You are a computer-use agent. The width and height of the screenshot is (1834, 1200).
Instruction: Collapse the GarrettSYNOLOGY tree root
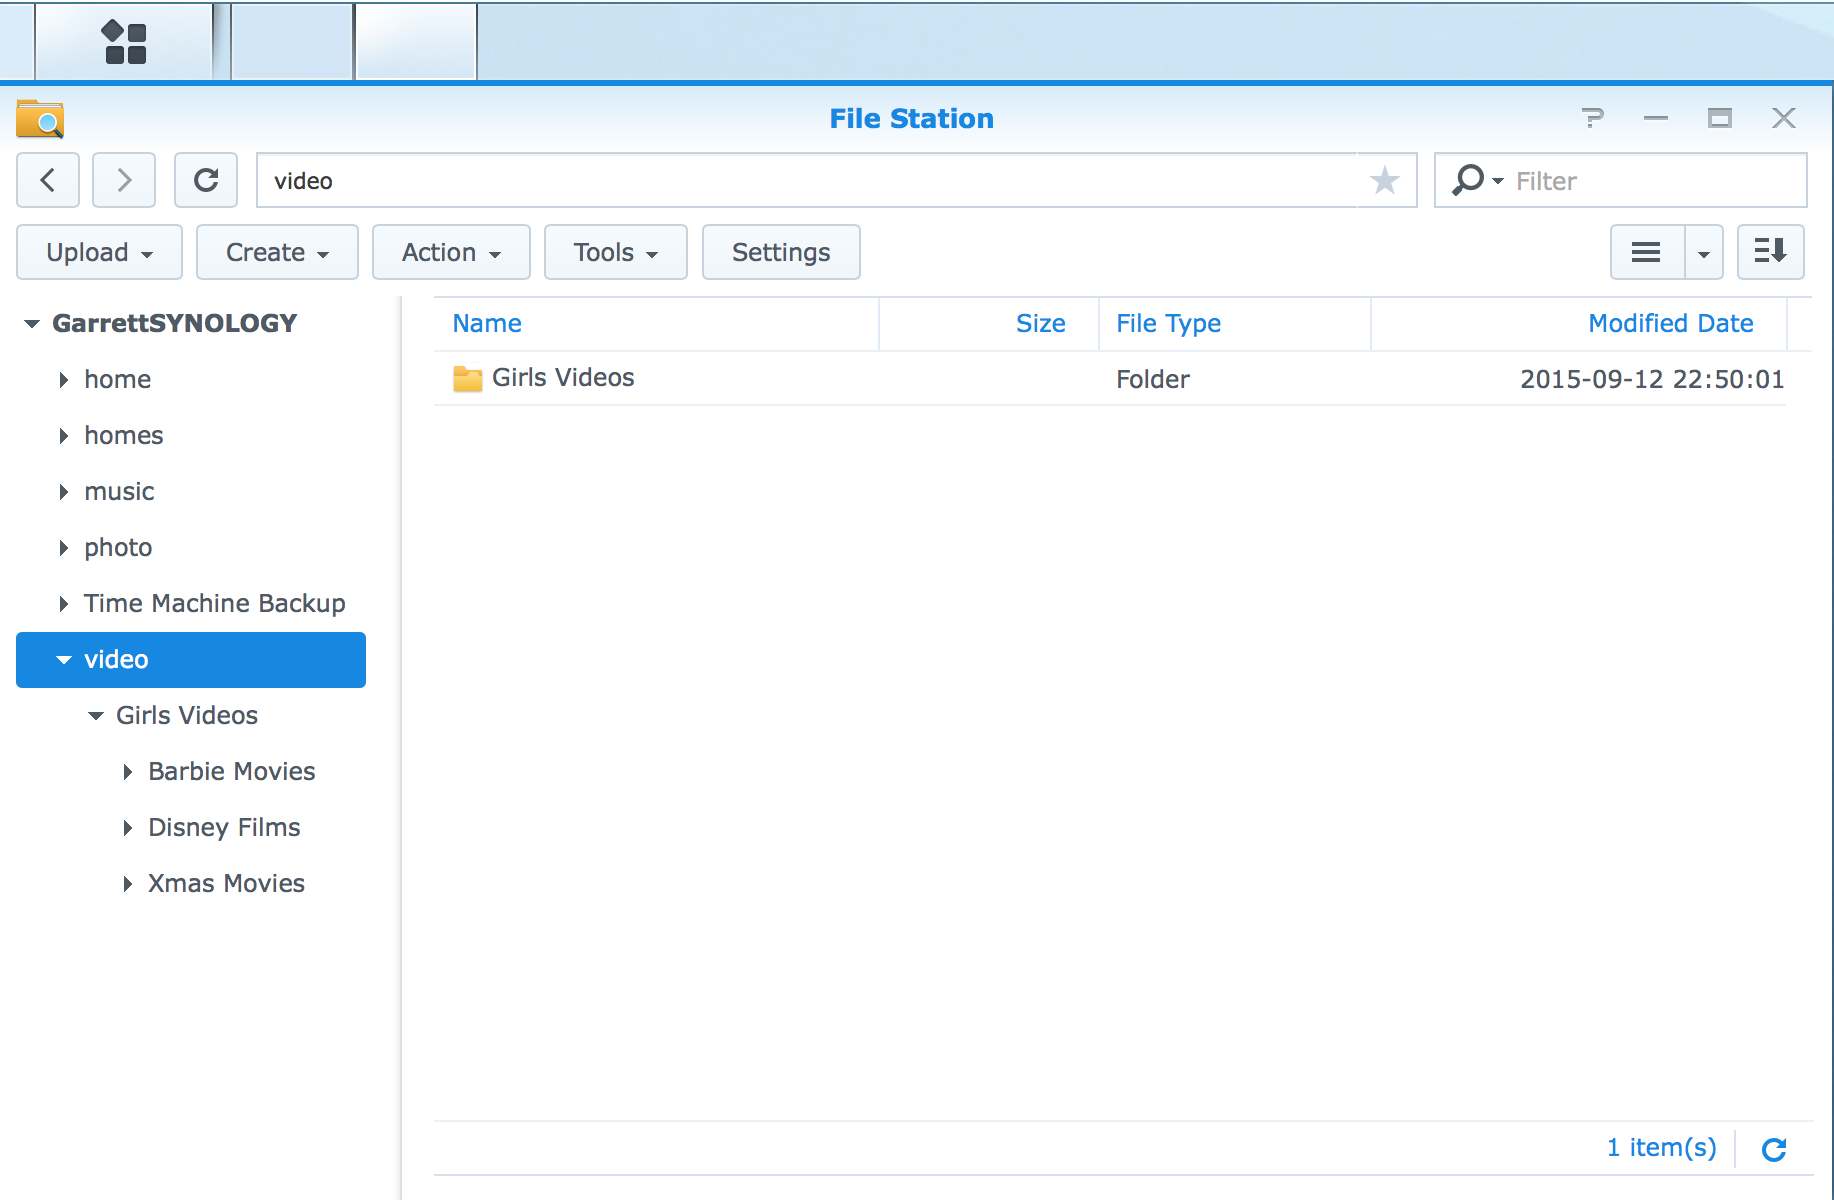(x=32, y=324)
